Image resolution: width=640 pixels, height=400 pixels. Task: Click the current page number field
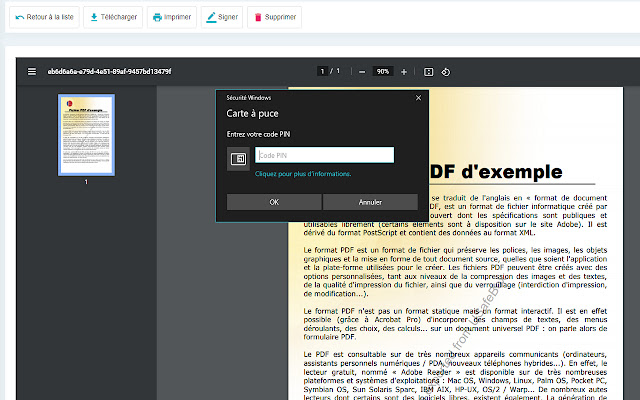tap(322, 71)
